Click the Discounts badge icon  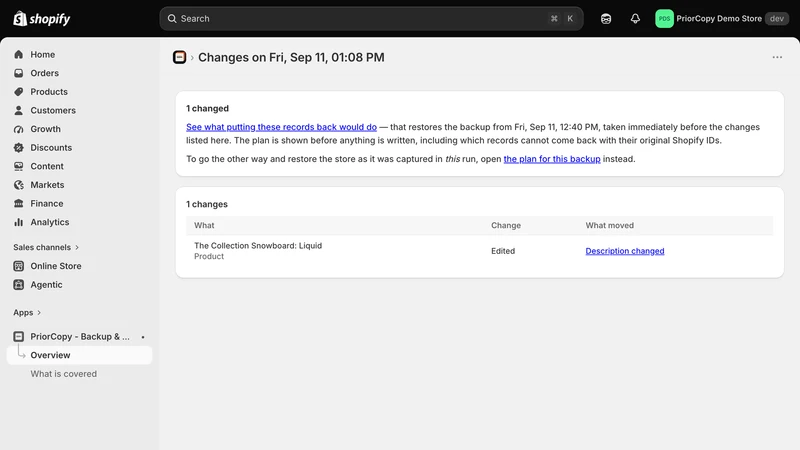coord(19,147)
